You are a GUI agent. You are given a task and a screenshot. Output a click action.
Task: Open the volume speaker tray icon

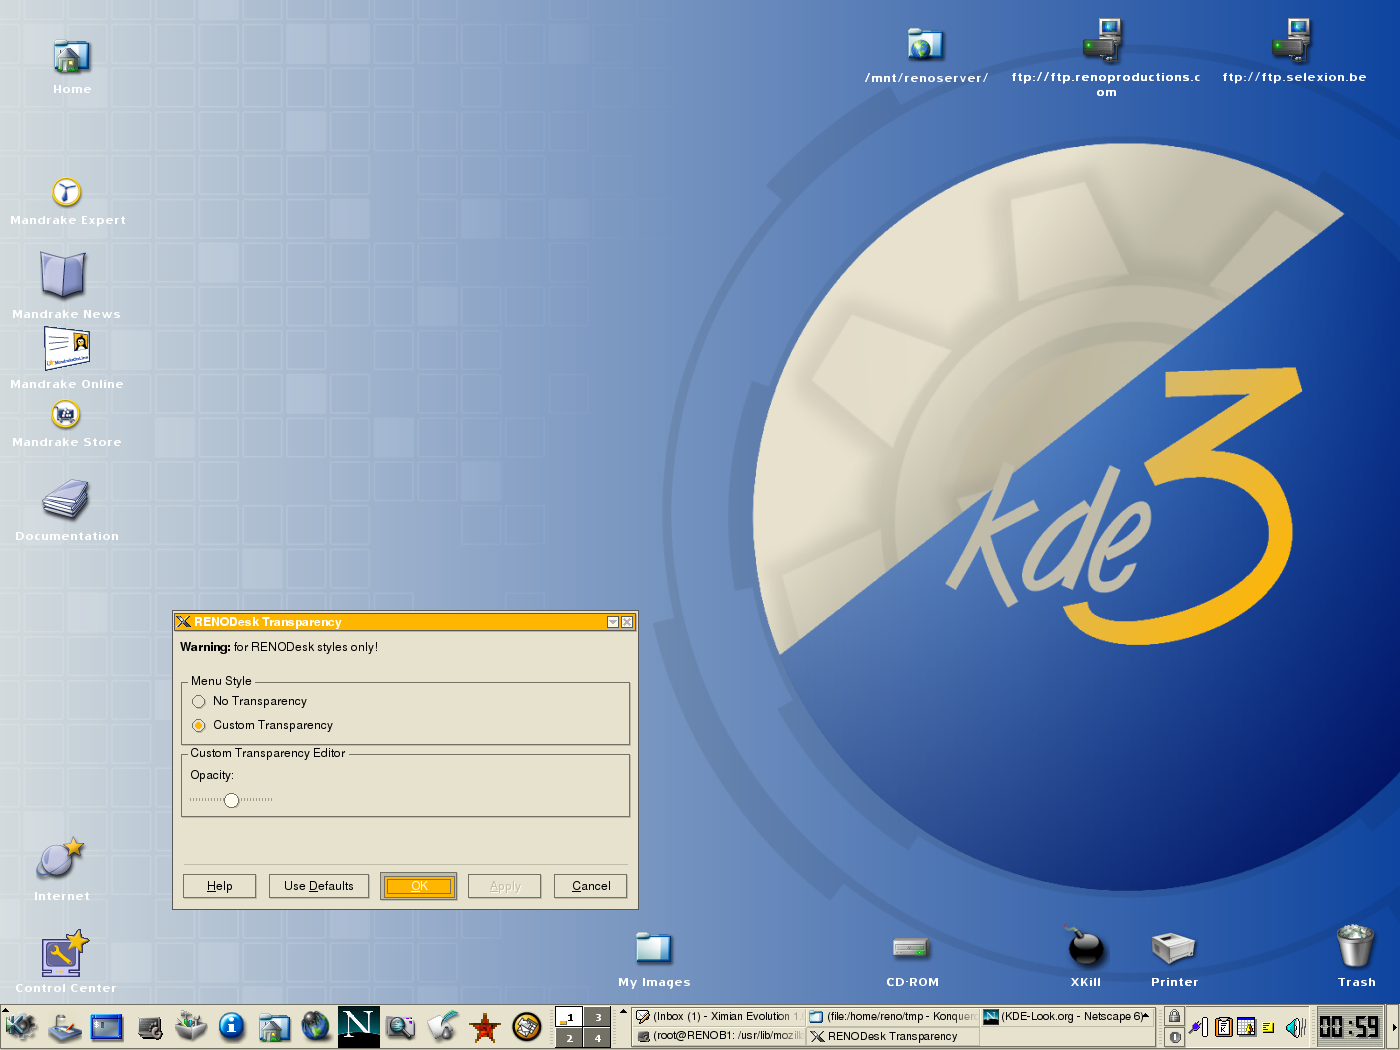coord(1296,1027)
